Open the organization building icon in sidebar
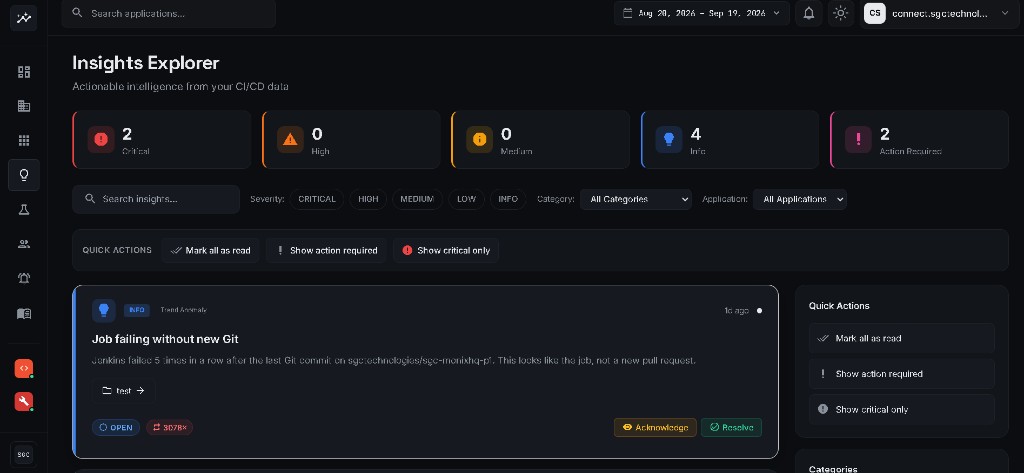Screen dimensions: 1024x473 (x=24, y=106)
